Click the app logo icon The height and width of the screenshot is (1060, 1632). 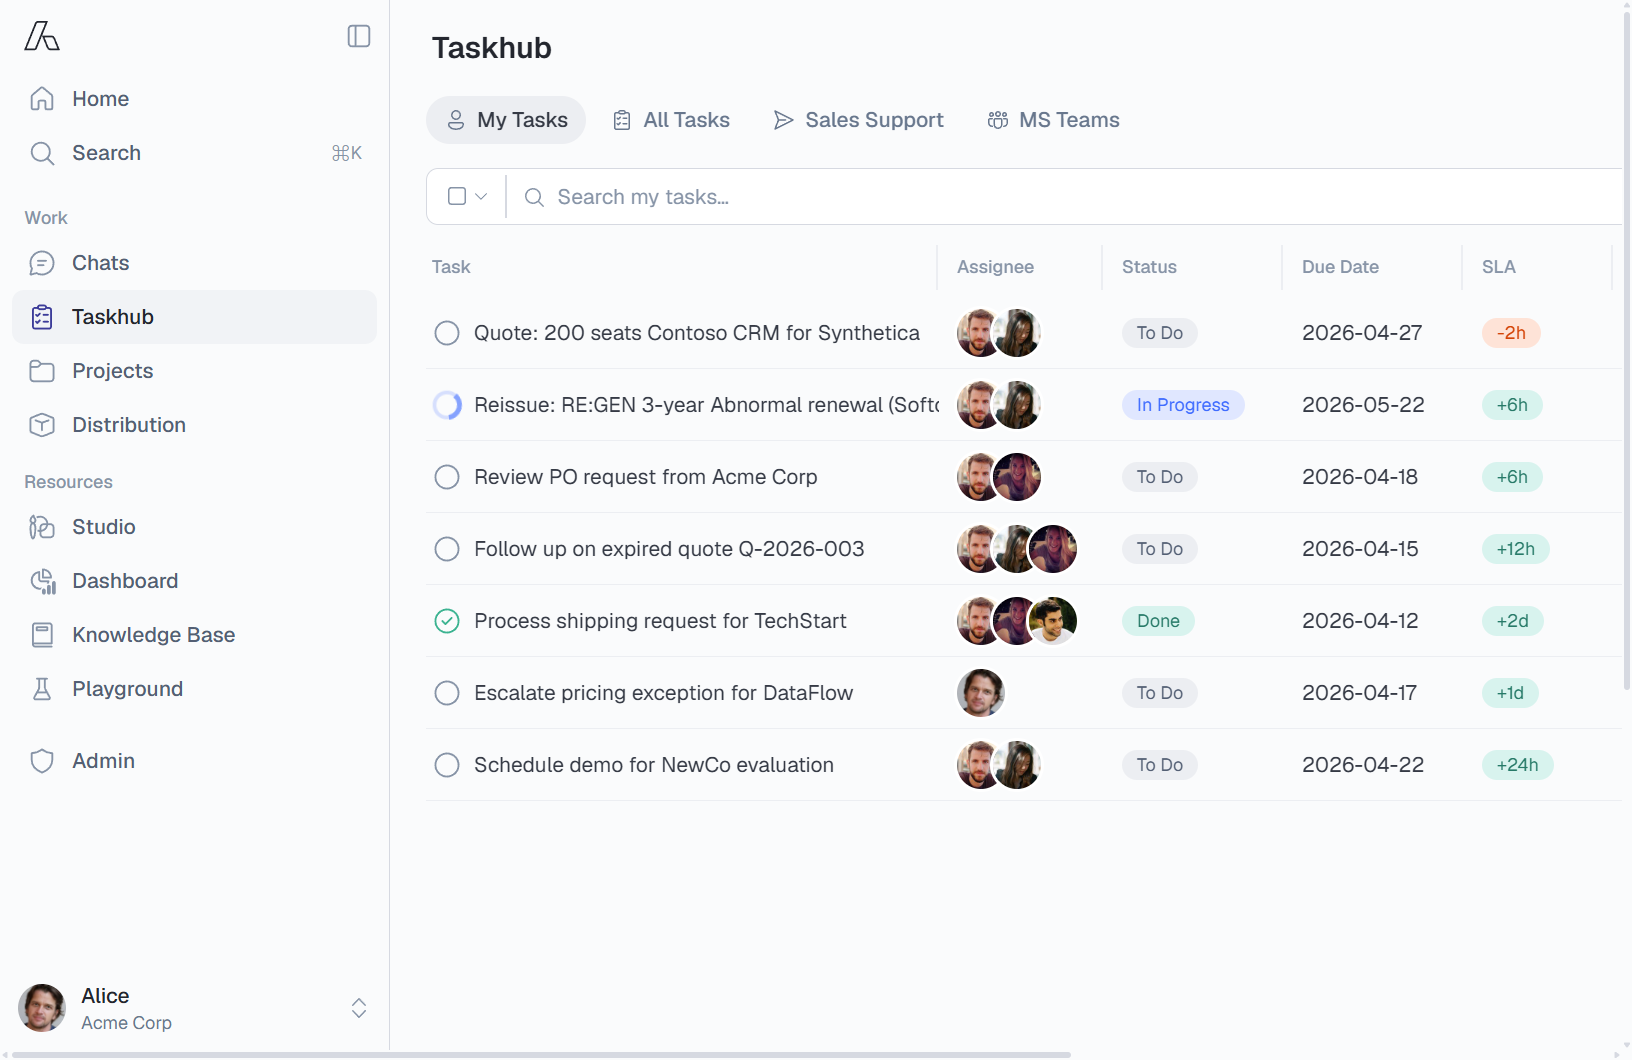tap(42, 36)
